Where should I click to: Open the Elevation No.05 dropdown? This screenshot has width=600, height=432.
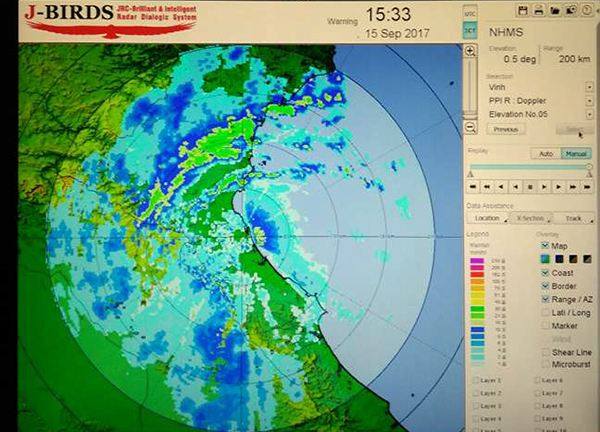[x=589, y=115]
